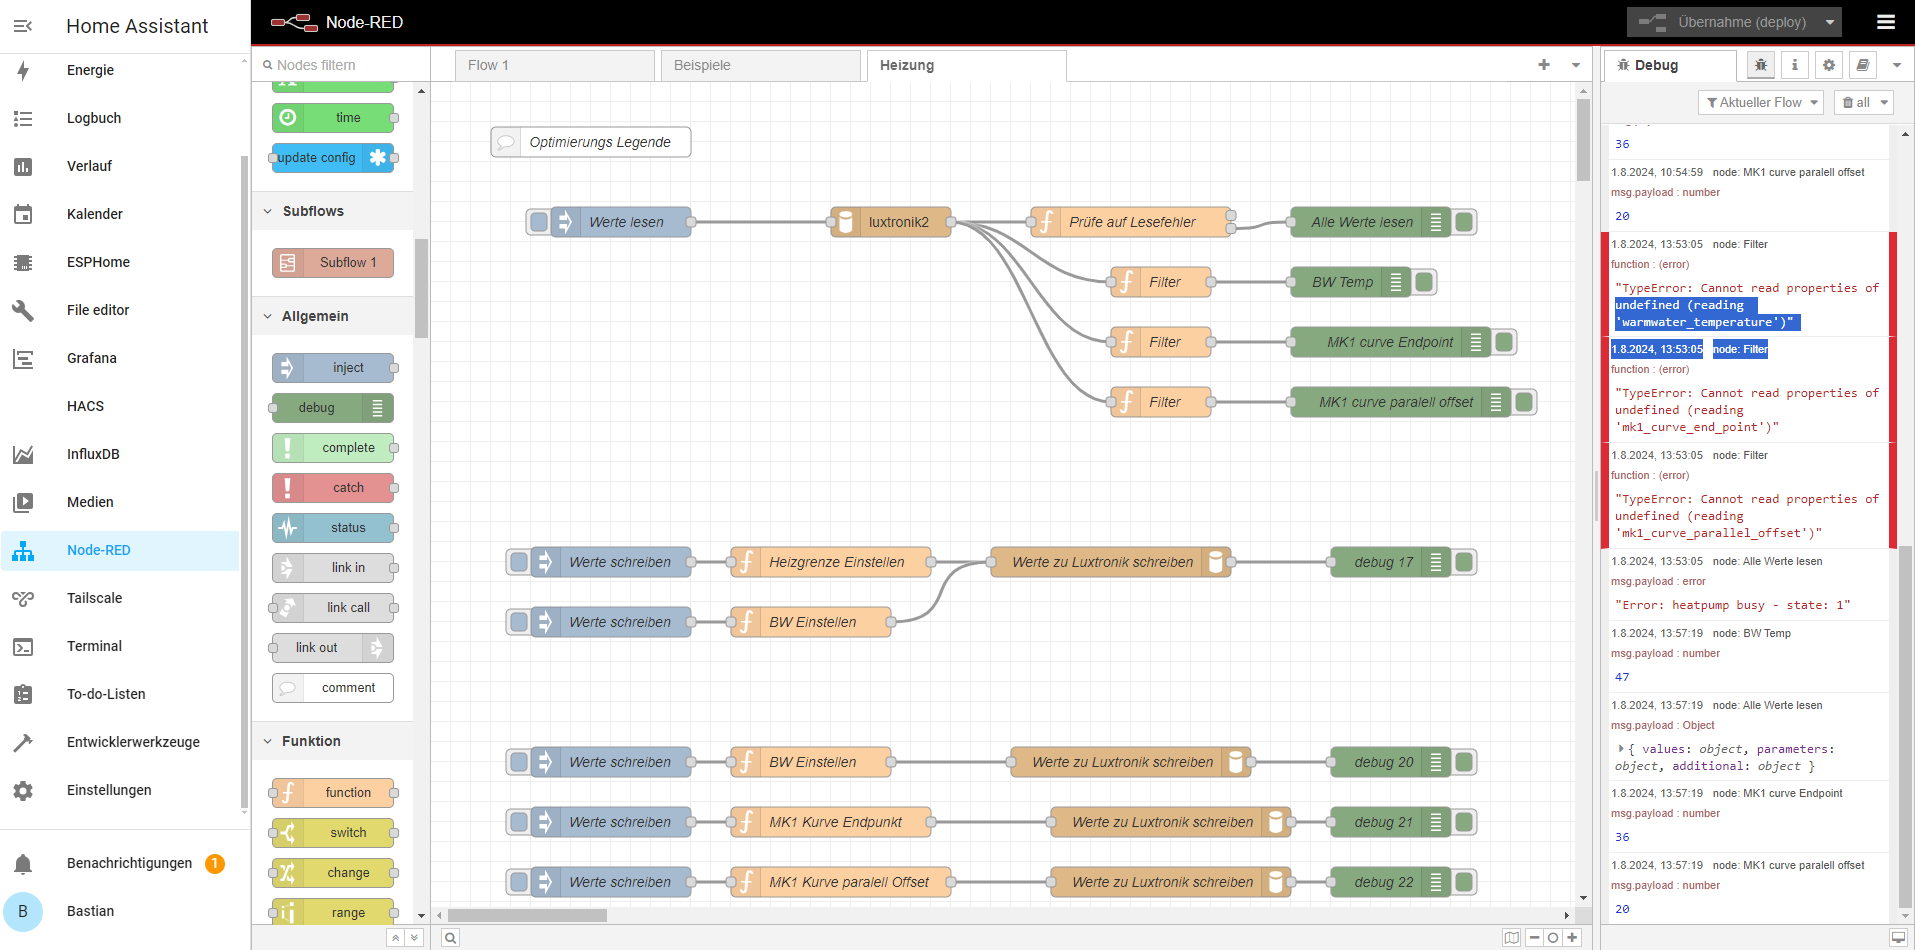Image resolution: width=1915 pixels, height=950 pixels.
Task: Open the configuration nodes gear icon
Action: click(x=1829, y=65)
